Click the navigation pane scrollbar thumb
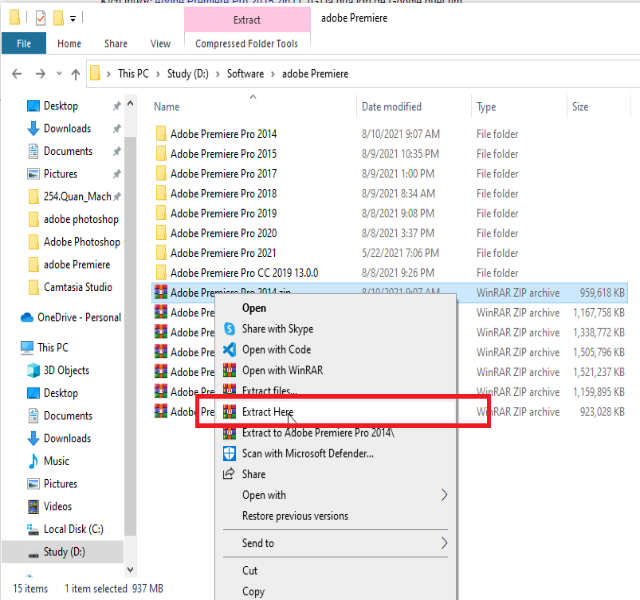Viewport: 640px width, 600px height. click(130, 336)
